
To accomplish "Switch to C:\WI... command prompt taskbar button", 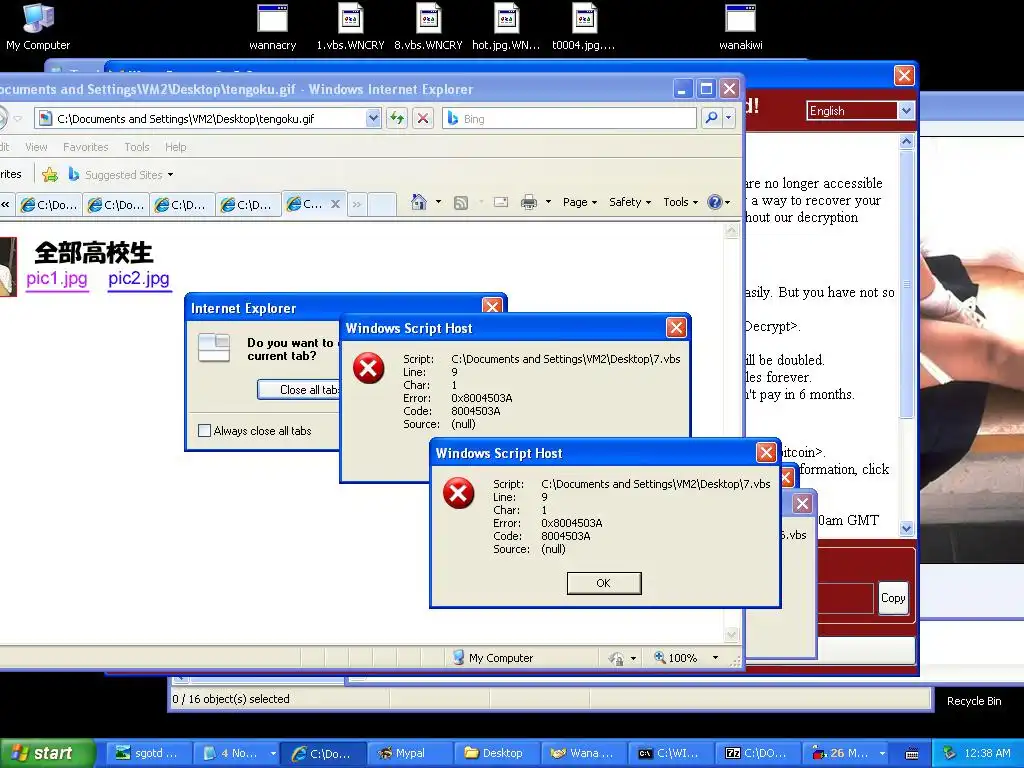I will tap(671, 753).
